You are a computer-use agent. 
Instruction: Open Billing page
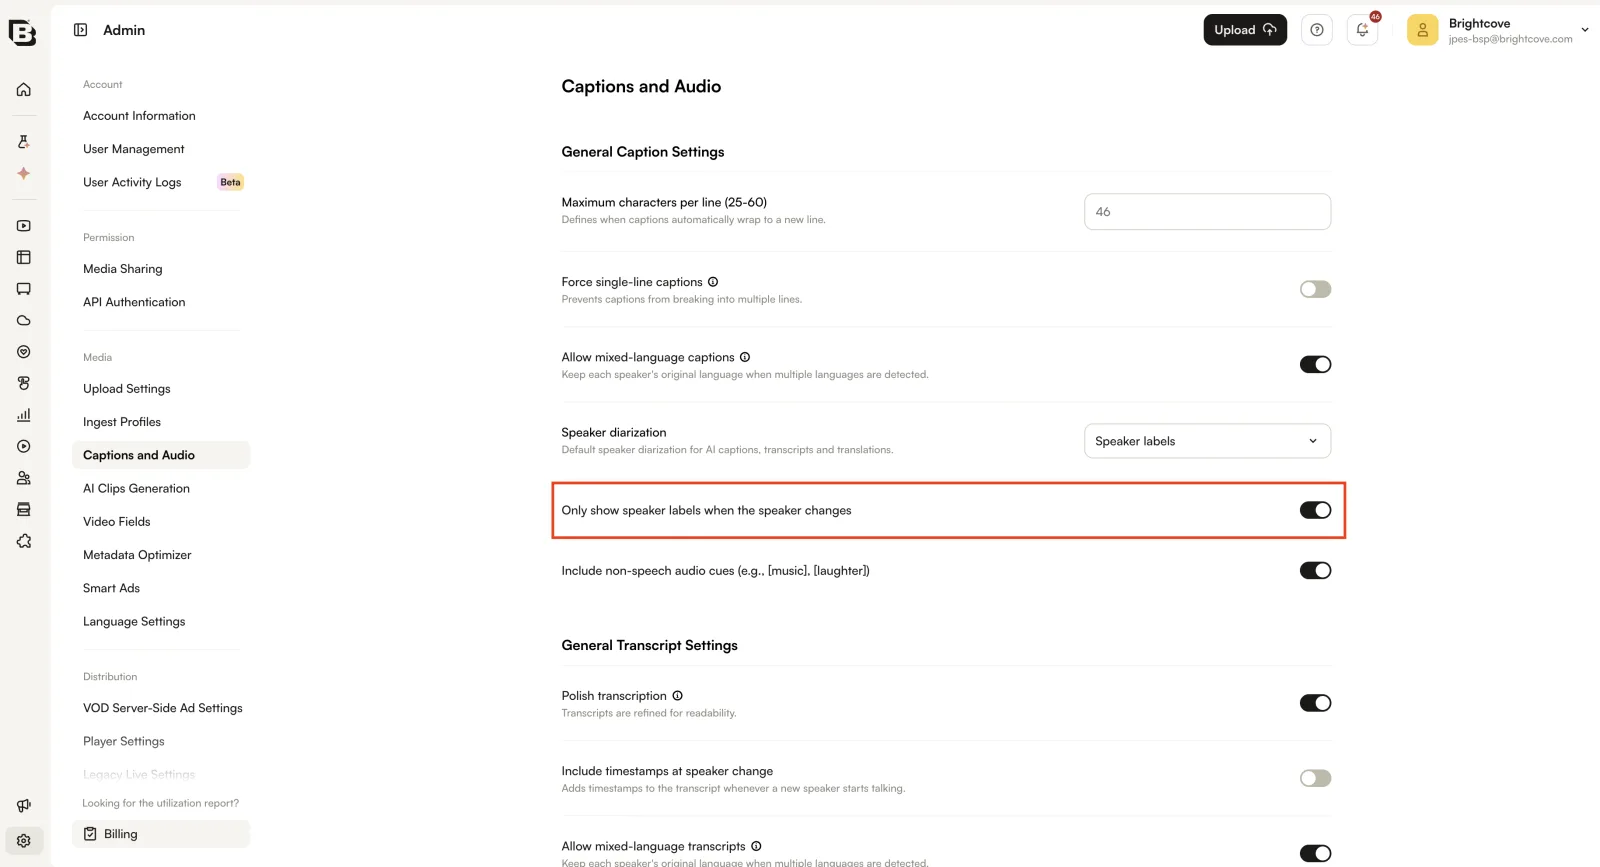[x=161, y=834]
